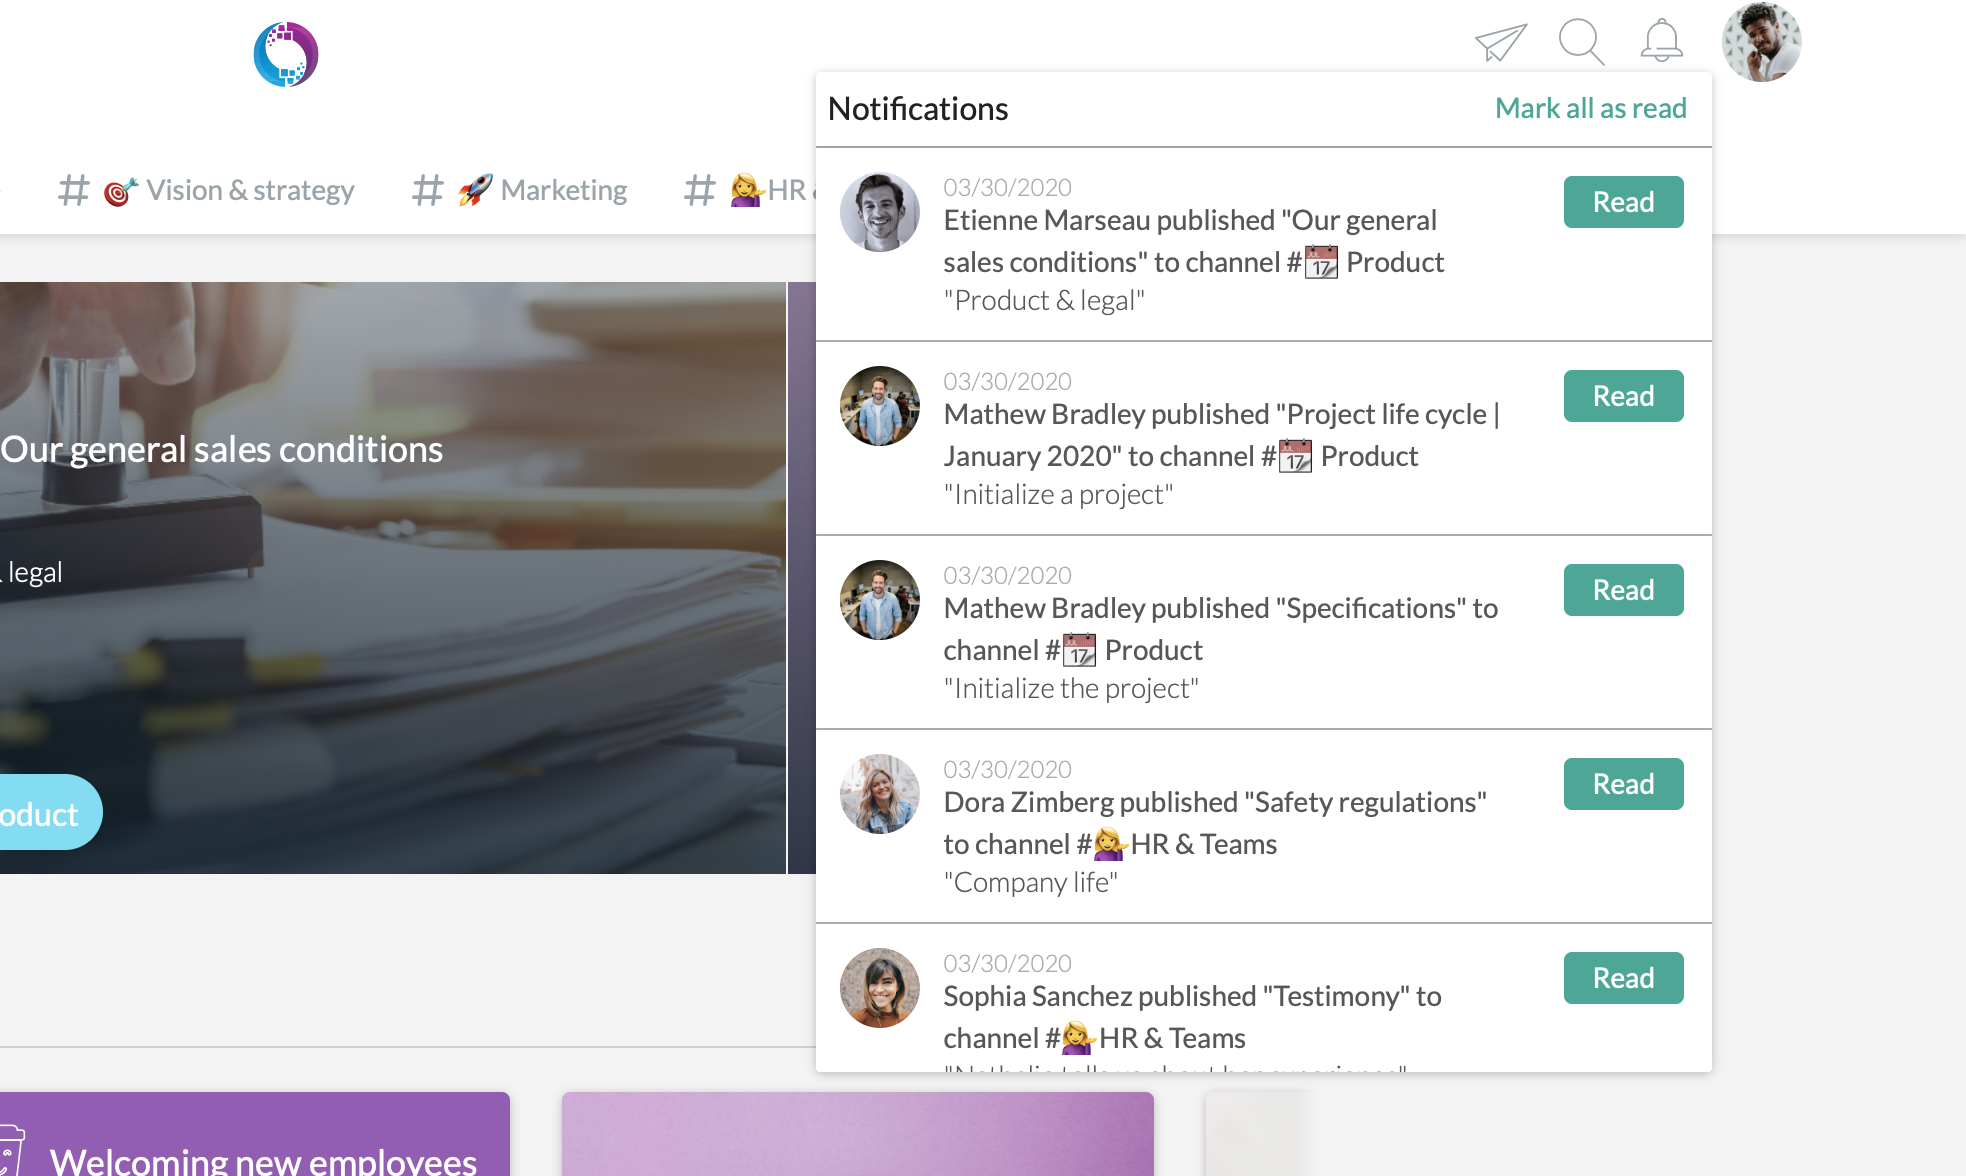The height and width of the screenshot is (1176, 1966).
Task: Click the dart target icon near Vision & strategy
Action: tap(117, 190)
